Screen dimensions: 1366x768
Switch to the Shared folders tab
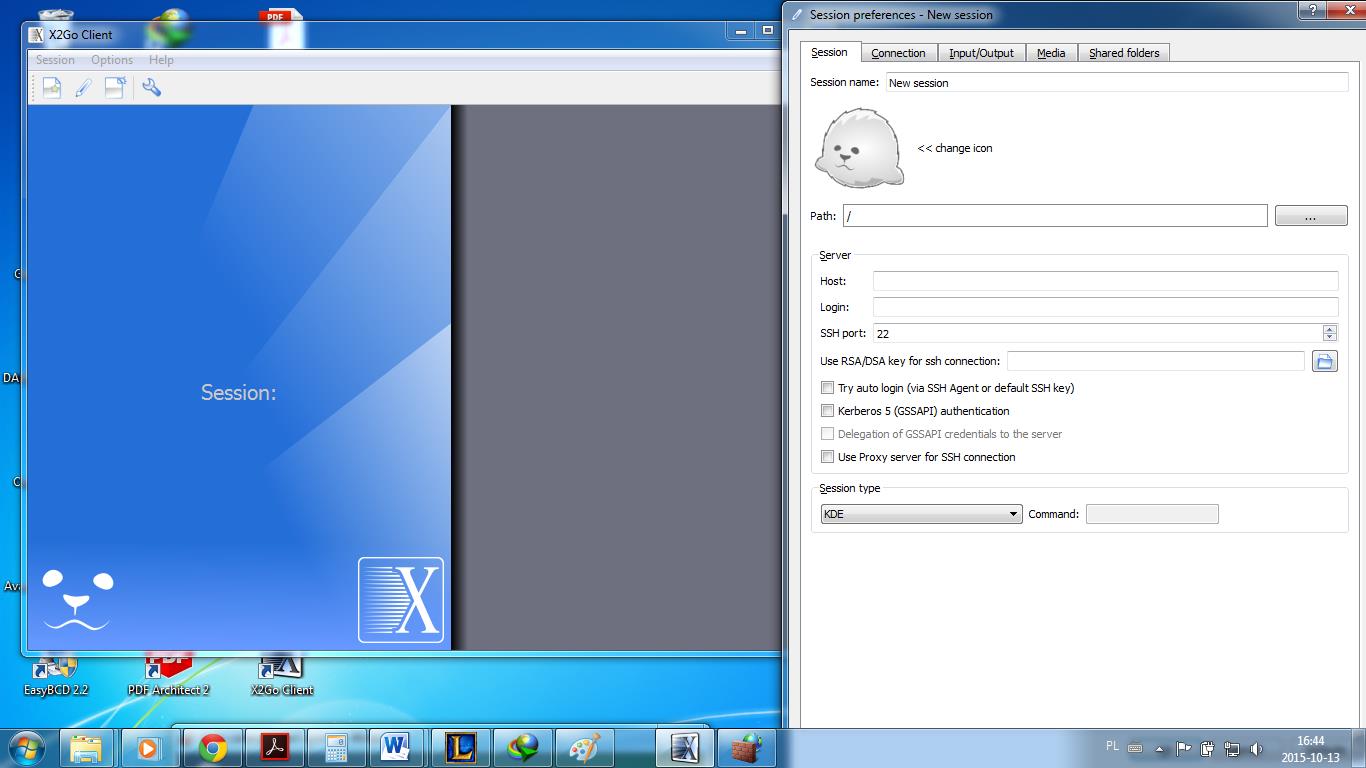[x=1124, y=53]
